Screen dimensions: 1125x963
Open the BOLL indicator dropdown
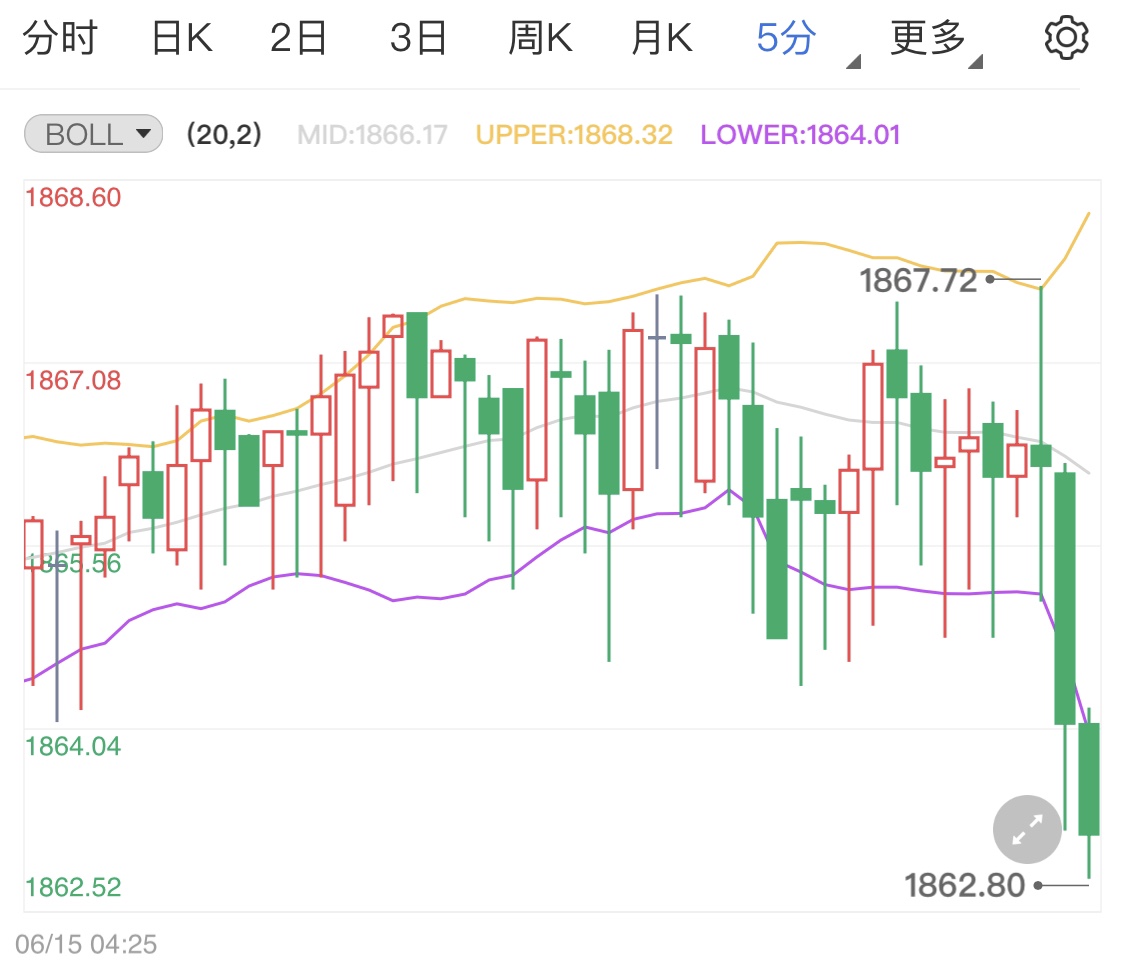click(93, 133)
